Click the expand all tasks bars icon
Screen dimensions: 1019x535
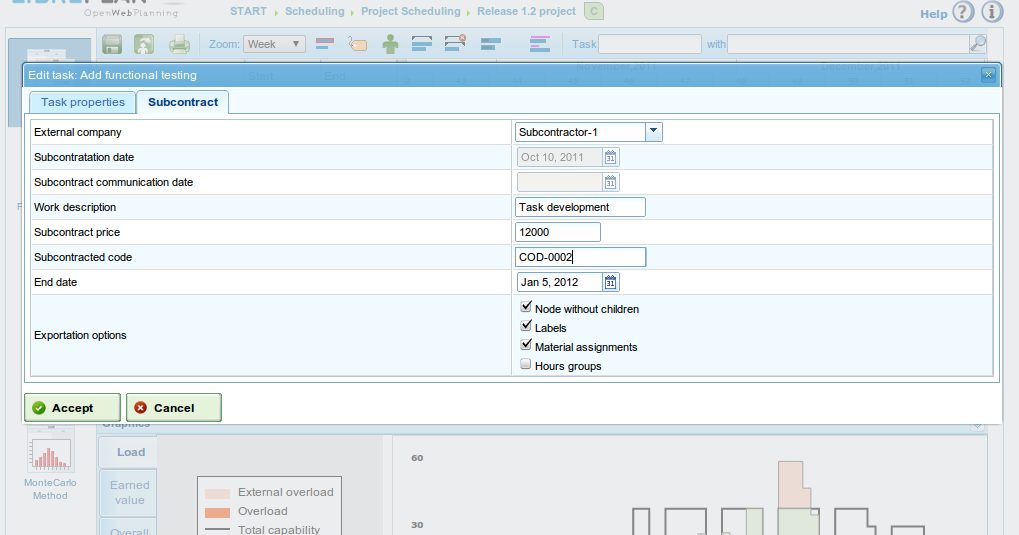(x=422, y=44)
